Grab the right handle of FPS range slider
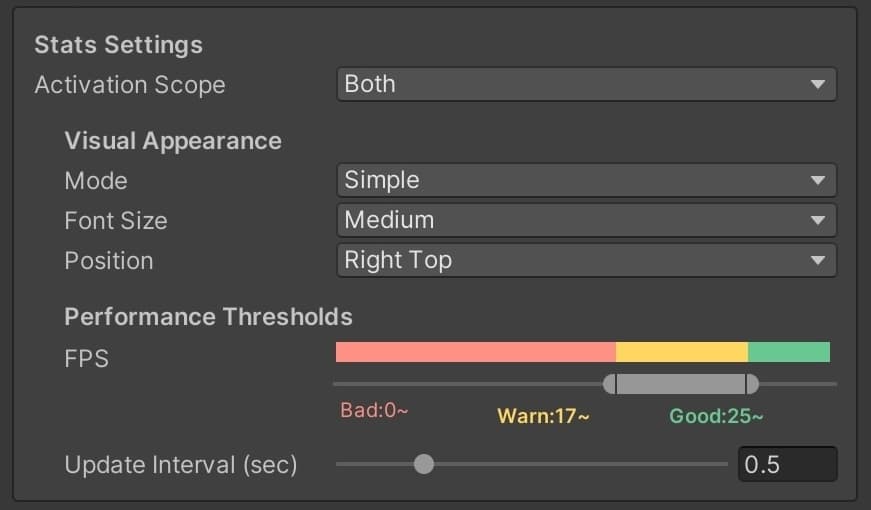871x510 pixels. pyautogui.click(x=752, y=384)
